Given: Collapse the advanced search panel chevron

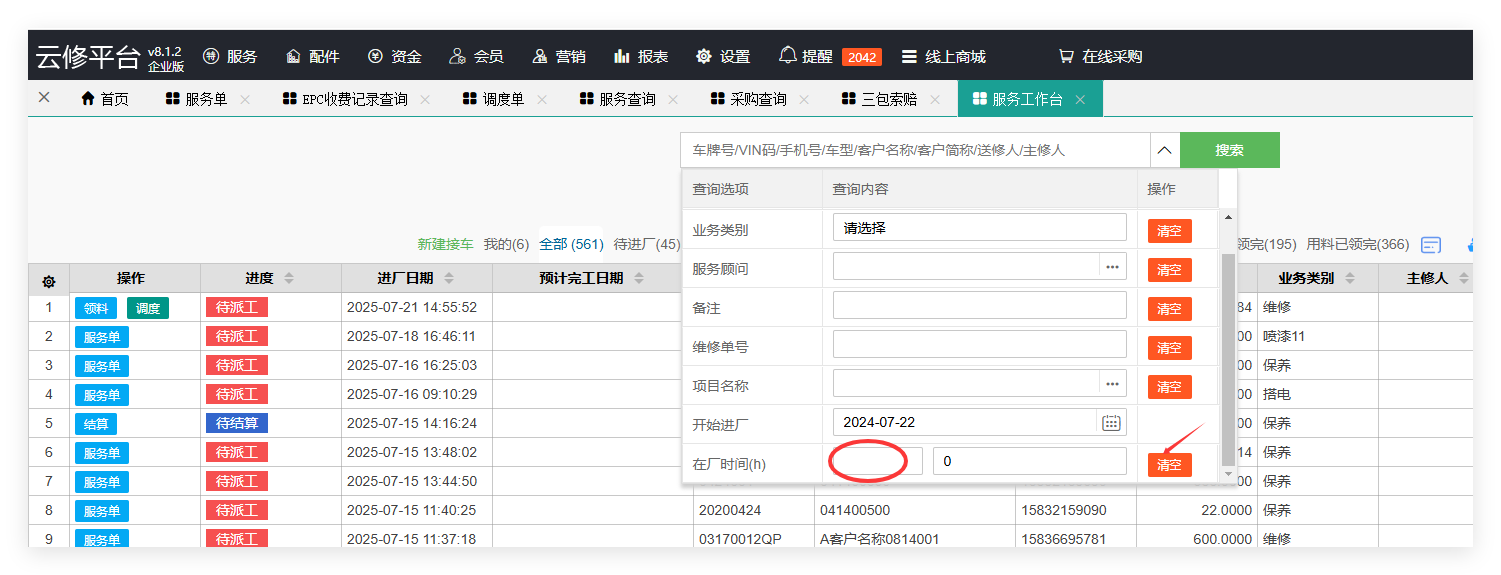Looking at the screenshot, I should point(1164,151).
